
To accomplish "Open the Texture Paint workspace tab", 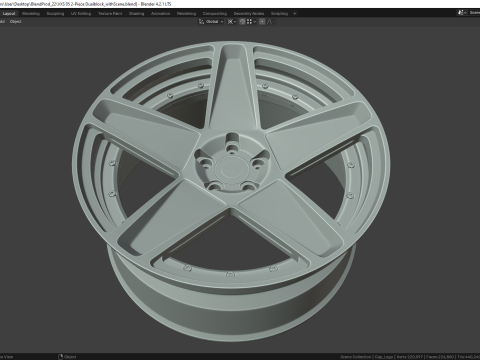I will [x=110, y=14].
